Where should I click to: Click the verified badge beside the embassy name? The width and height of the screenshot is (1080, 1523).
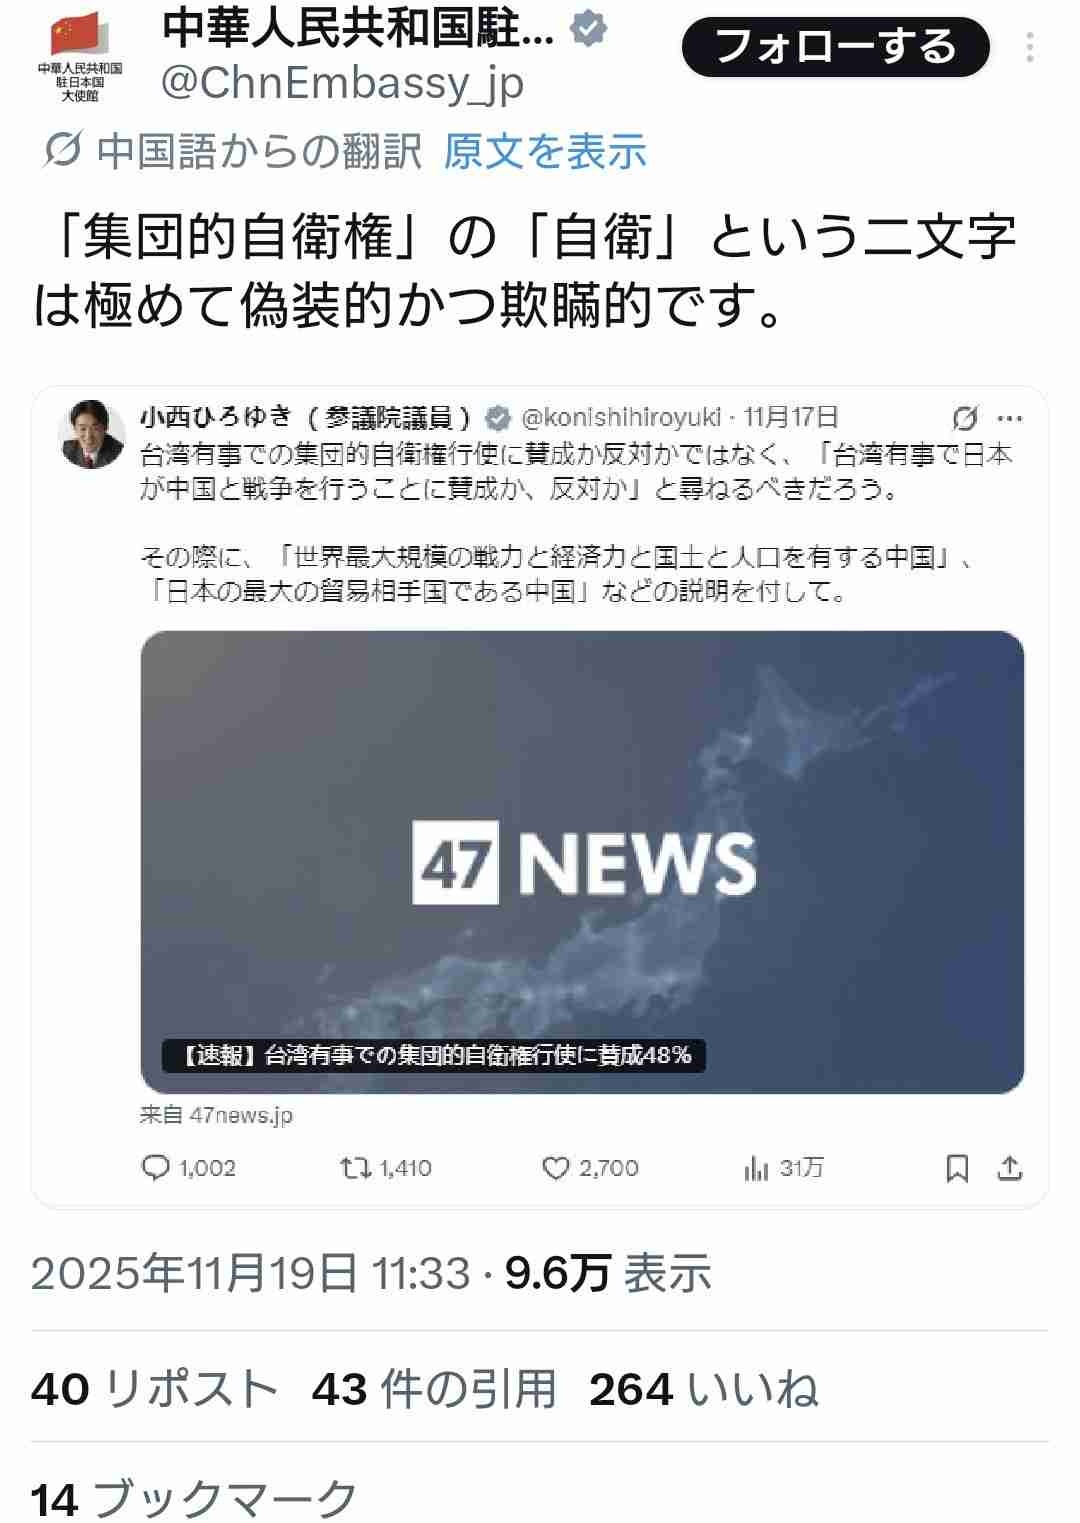[x=588, y=29]
